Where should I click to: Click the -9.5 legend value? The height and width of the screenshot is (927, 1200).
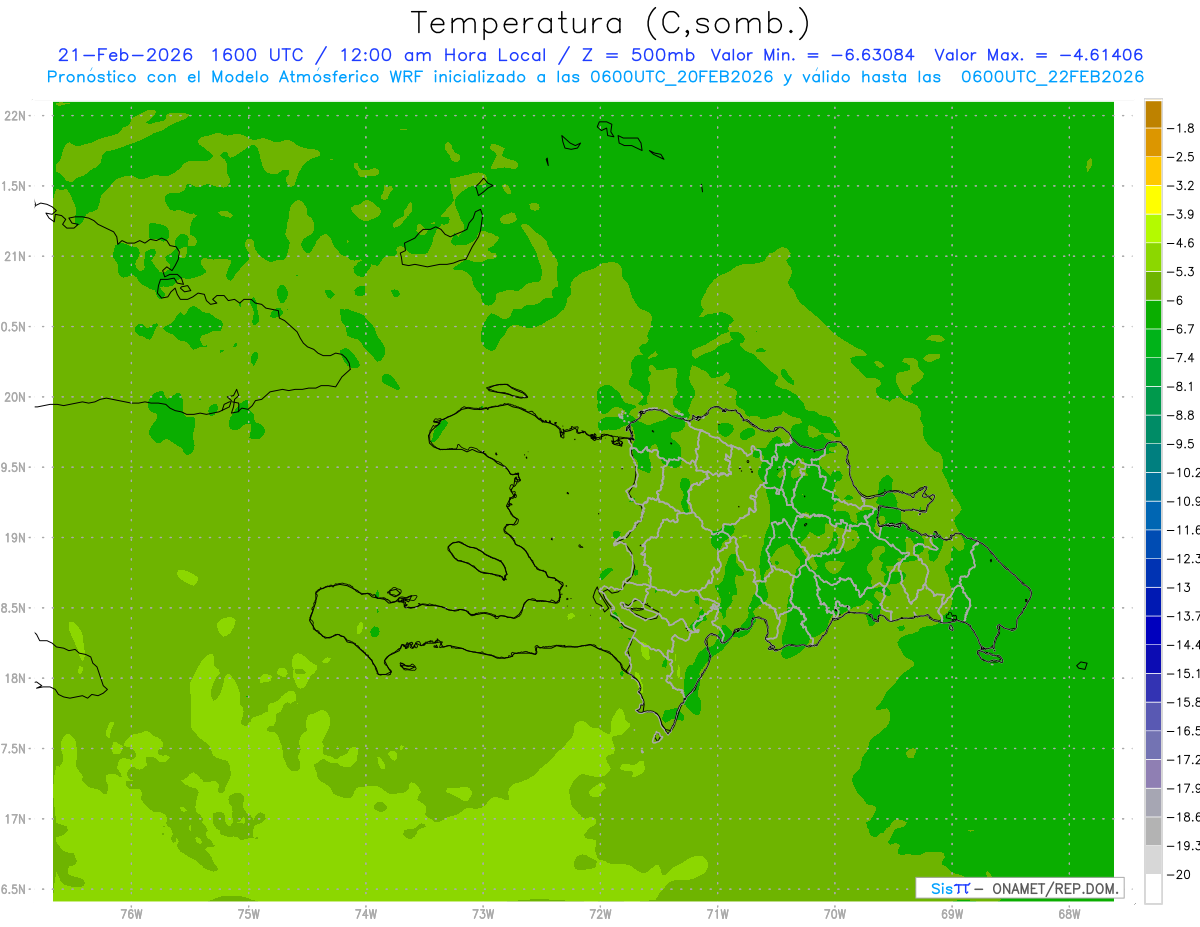[x=1181, y=444]
